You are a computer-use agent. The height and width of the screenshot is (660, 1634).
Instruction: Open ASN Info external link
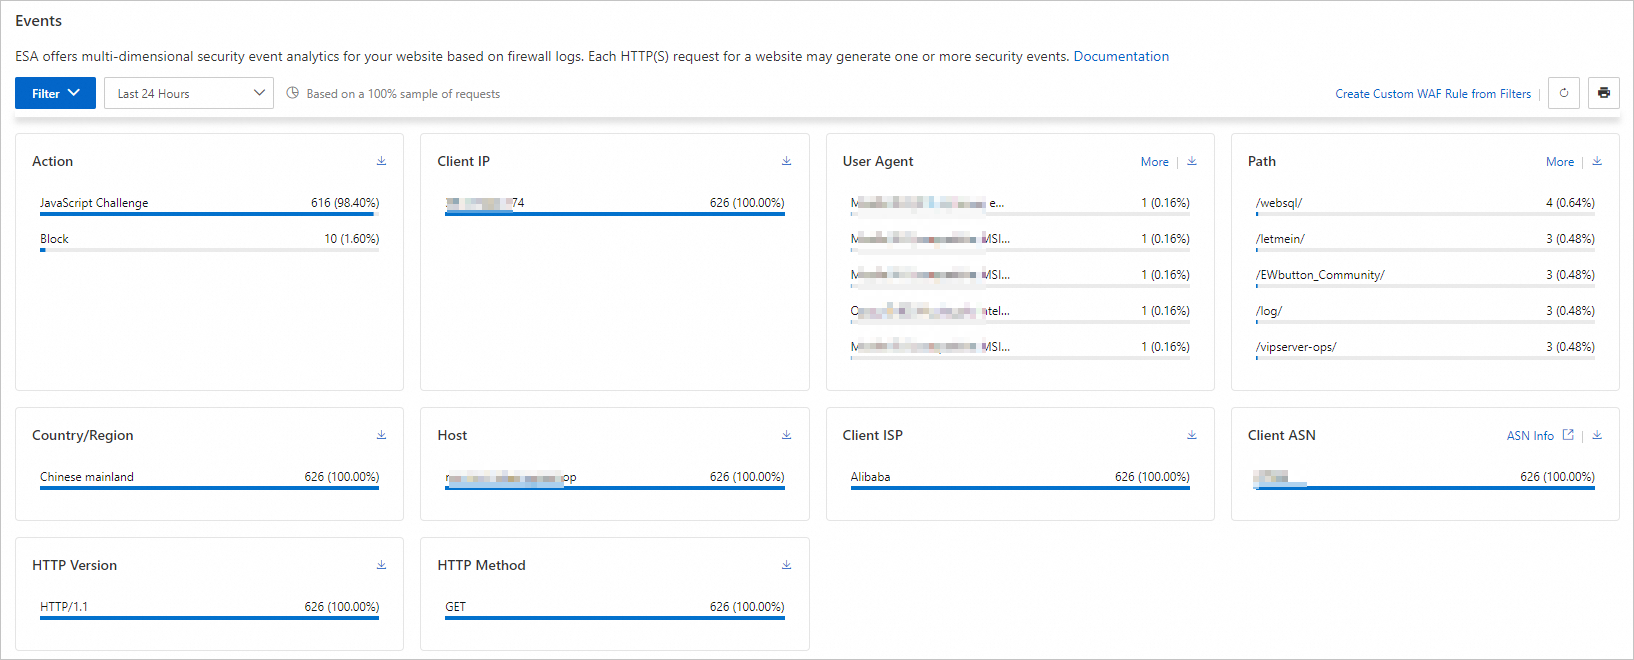pos(1539,436)
